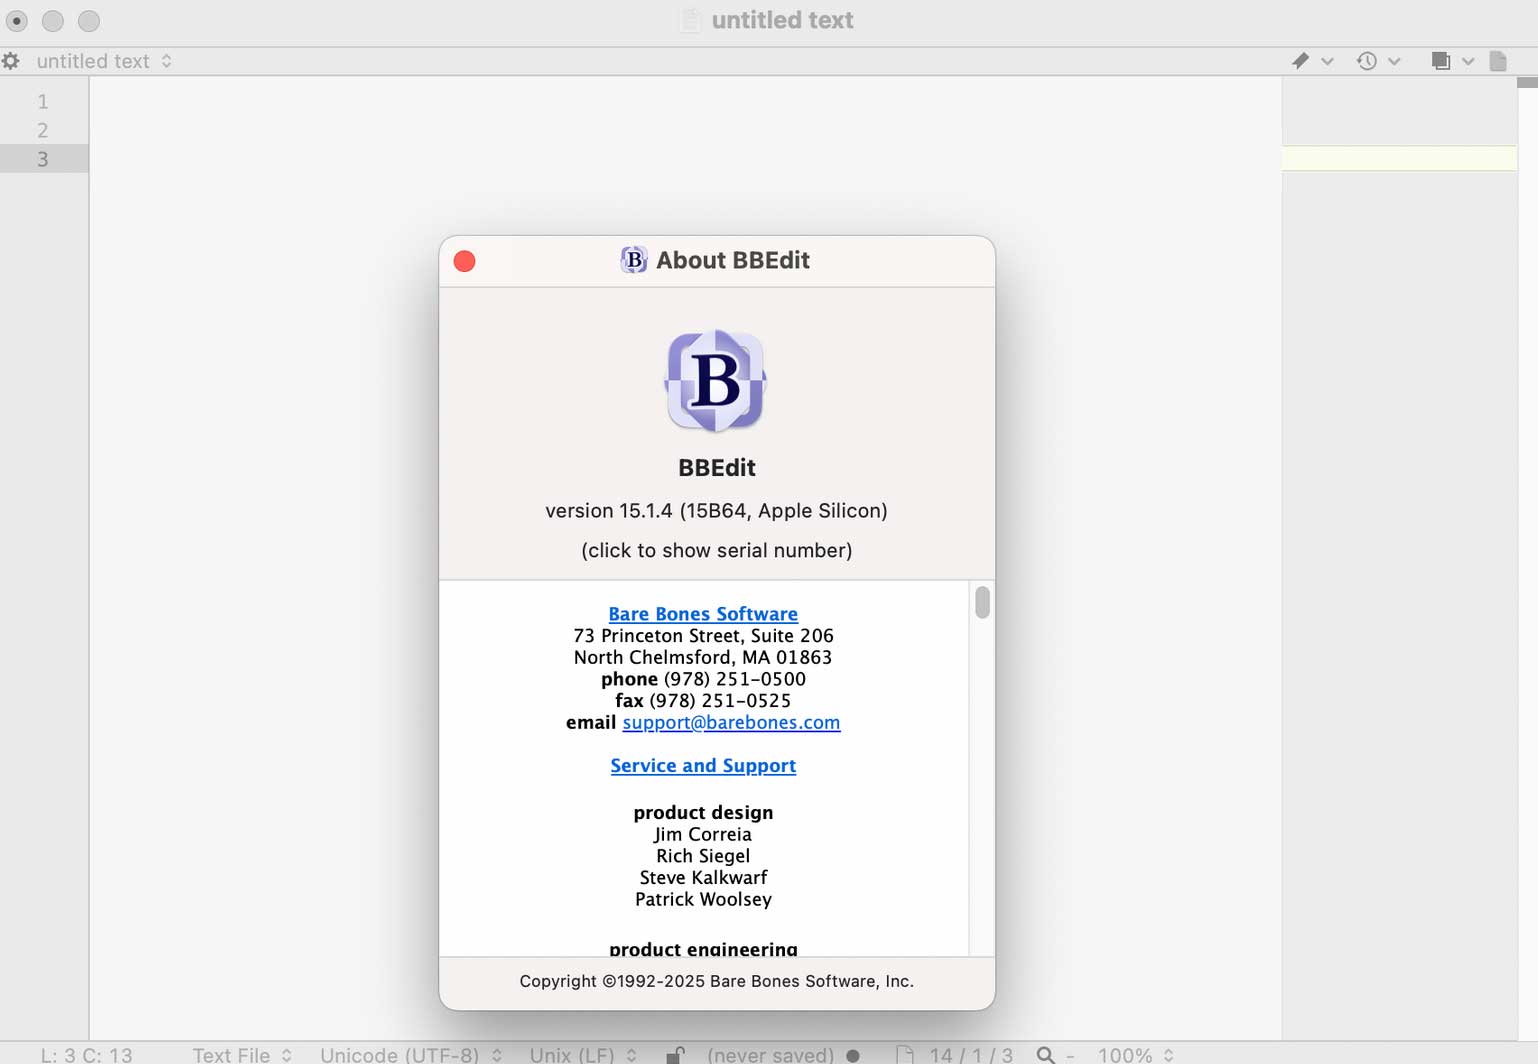Click line number 1 in gutter
The height and width of the screenshot is (1064, 1538).
(43, 101)
